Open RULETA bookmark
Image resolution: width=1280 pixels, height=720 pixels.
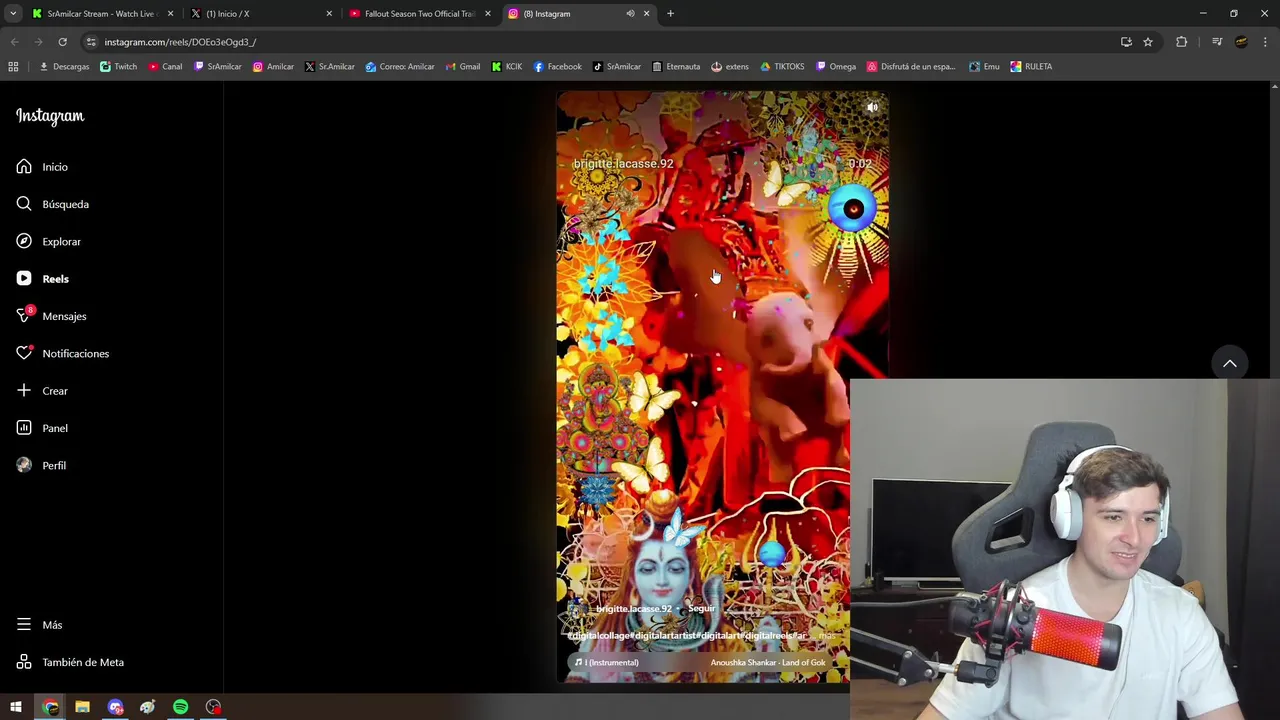pyautogui.click(x=1031, y=67)
